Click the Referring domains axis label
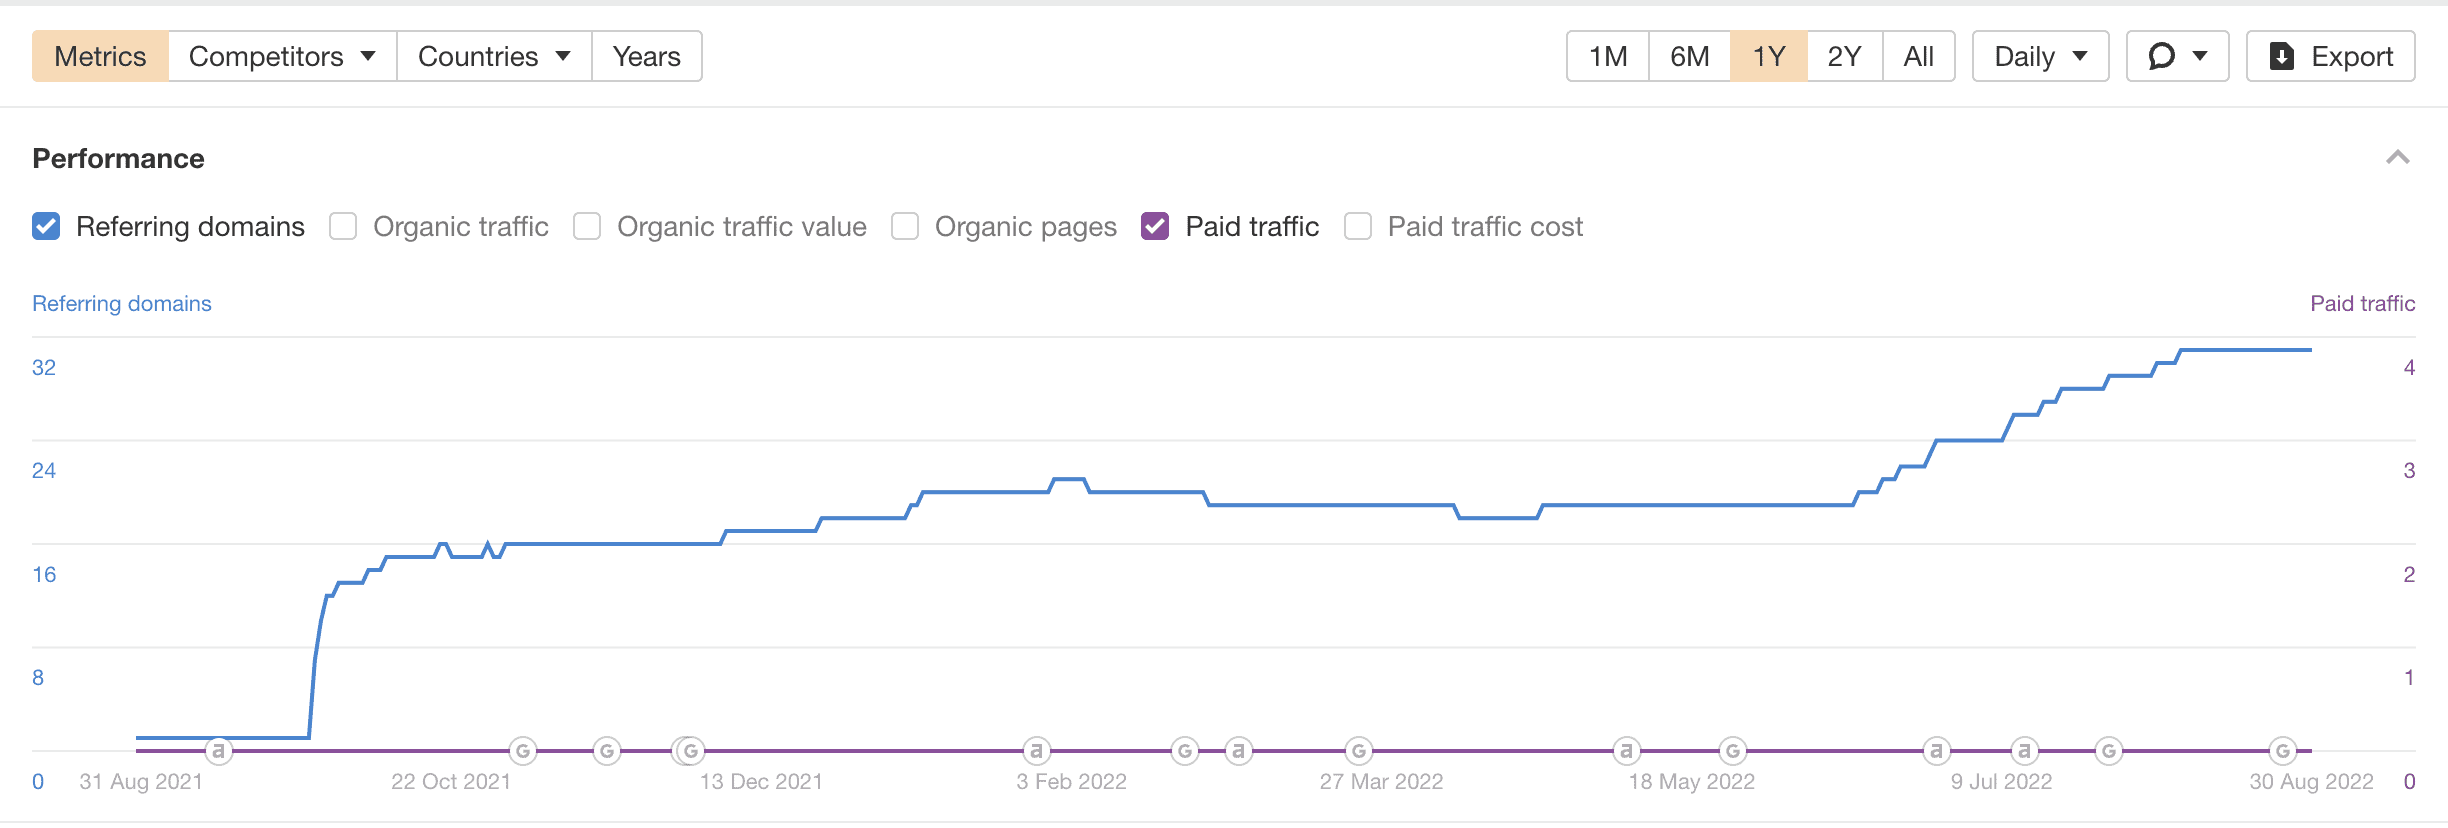This screenshot has height=828, width=2448. [122, 303]
